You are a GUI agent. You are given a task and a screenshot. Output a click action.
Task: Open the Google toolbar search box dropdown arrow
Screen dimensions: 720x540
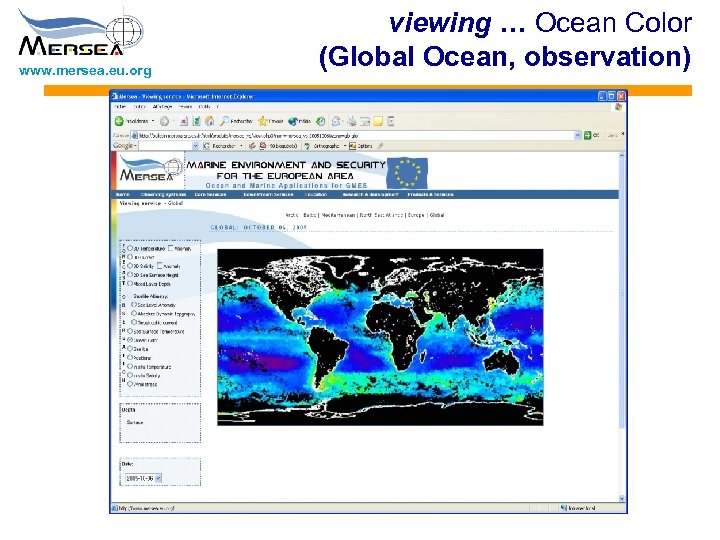pos(195,146)
